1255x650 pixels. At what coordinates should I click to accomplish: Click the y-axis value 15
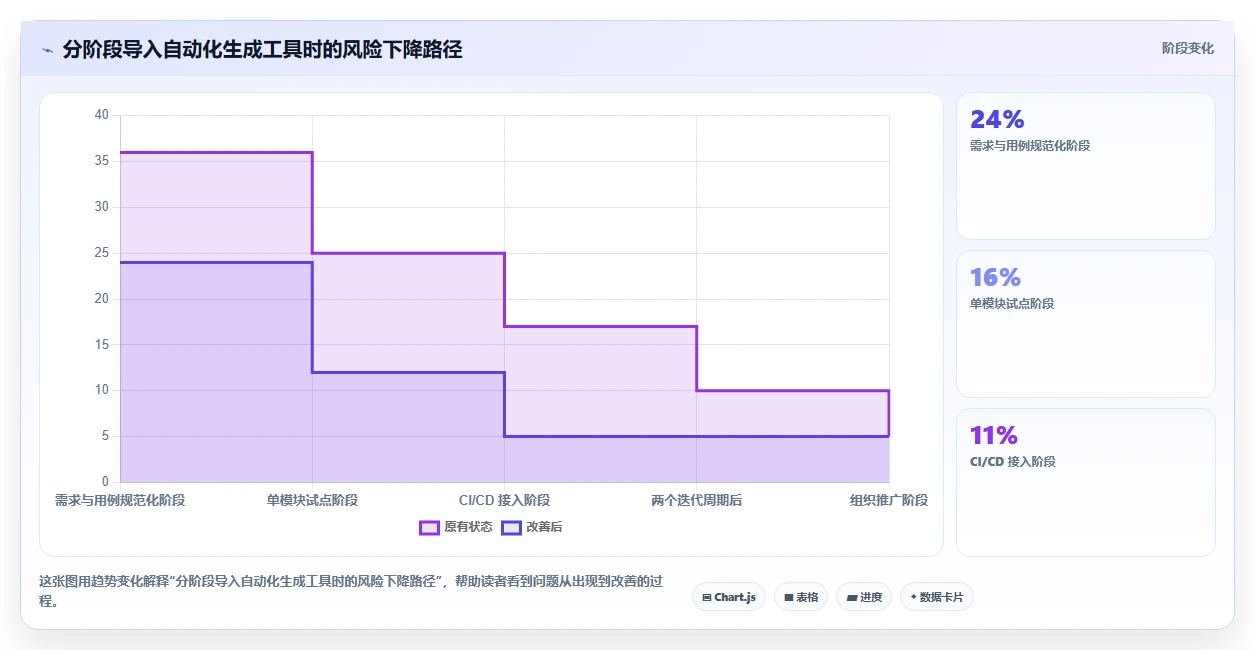click(102, 345)
